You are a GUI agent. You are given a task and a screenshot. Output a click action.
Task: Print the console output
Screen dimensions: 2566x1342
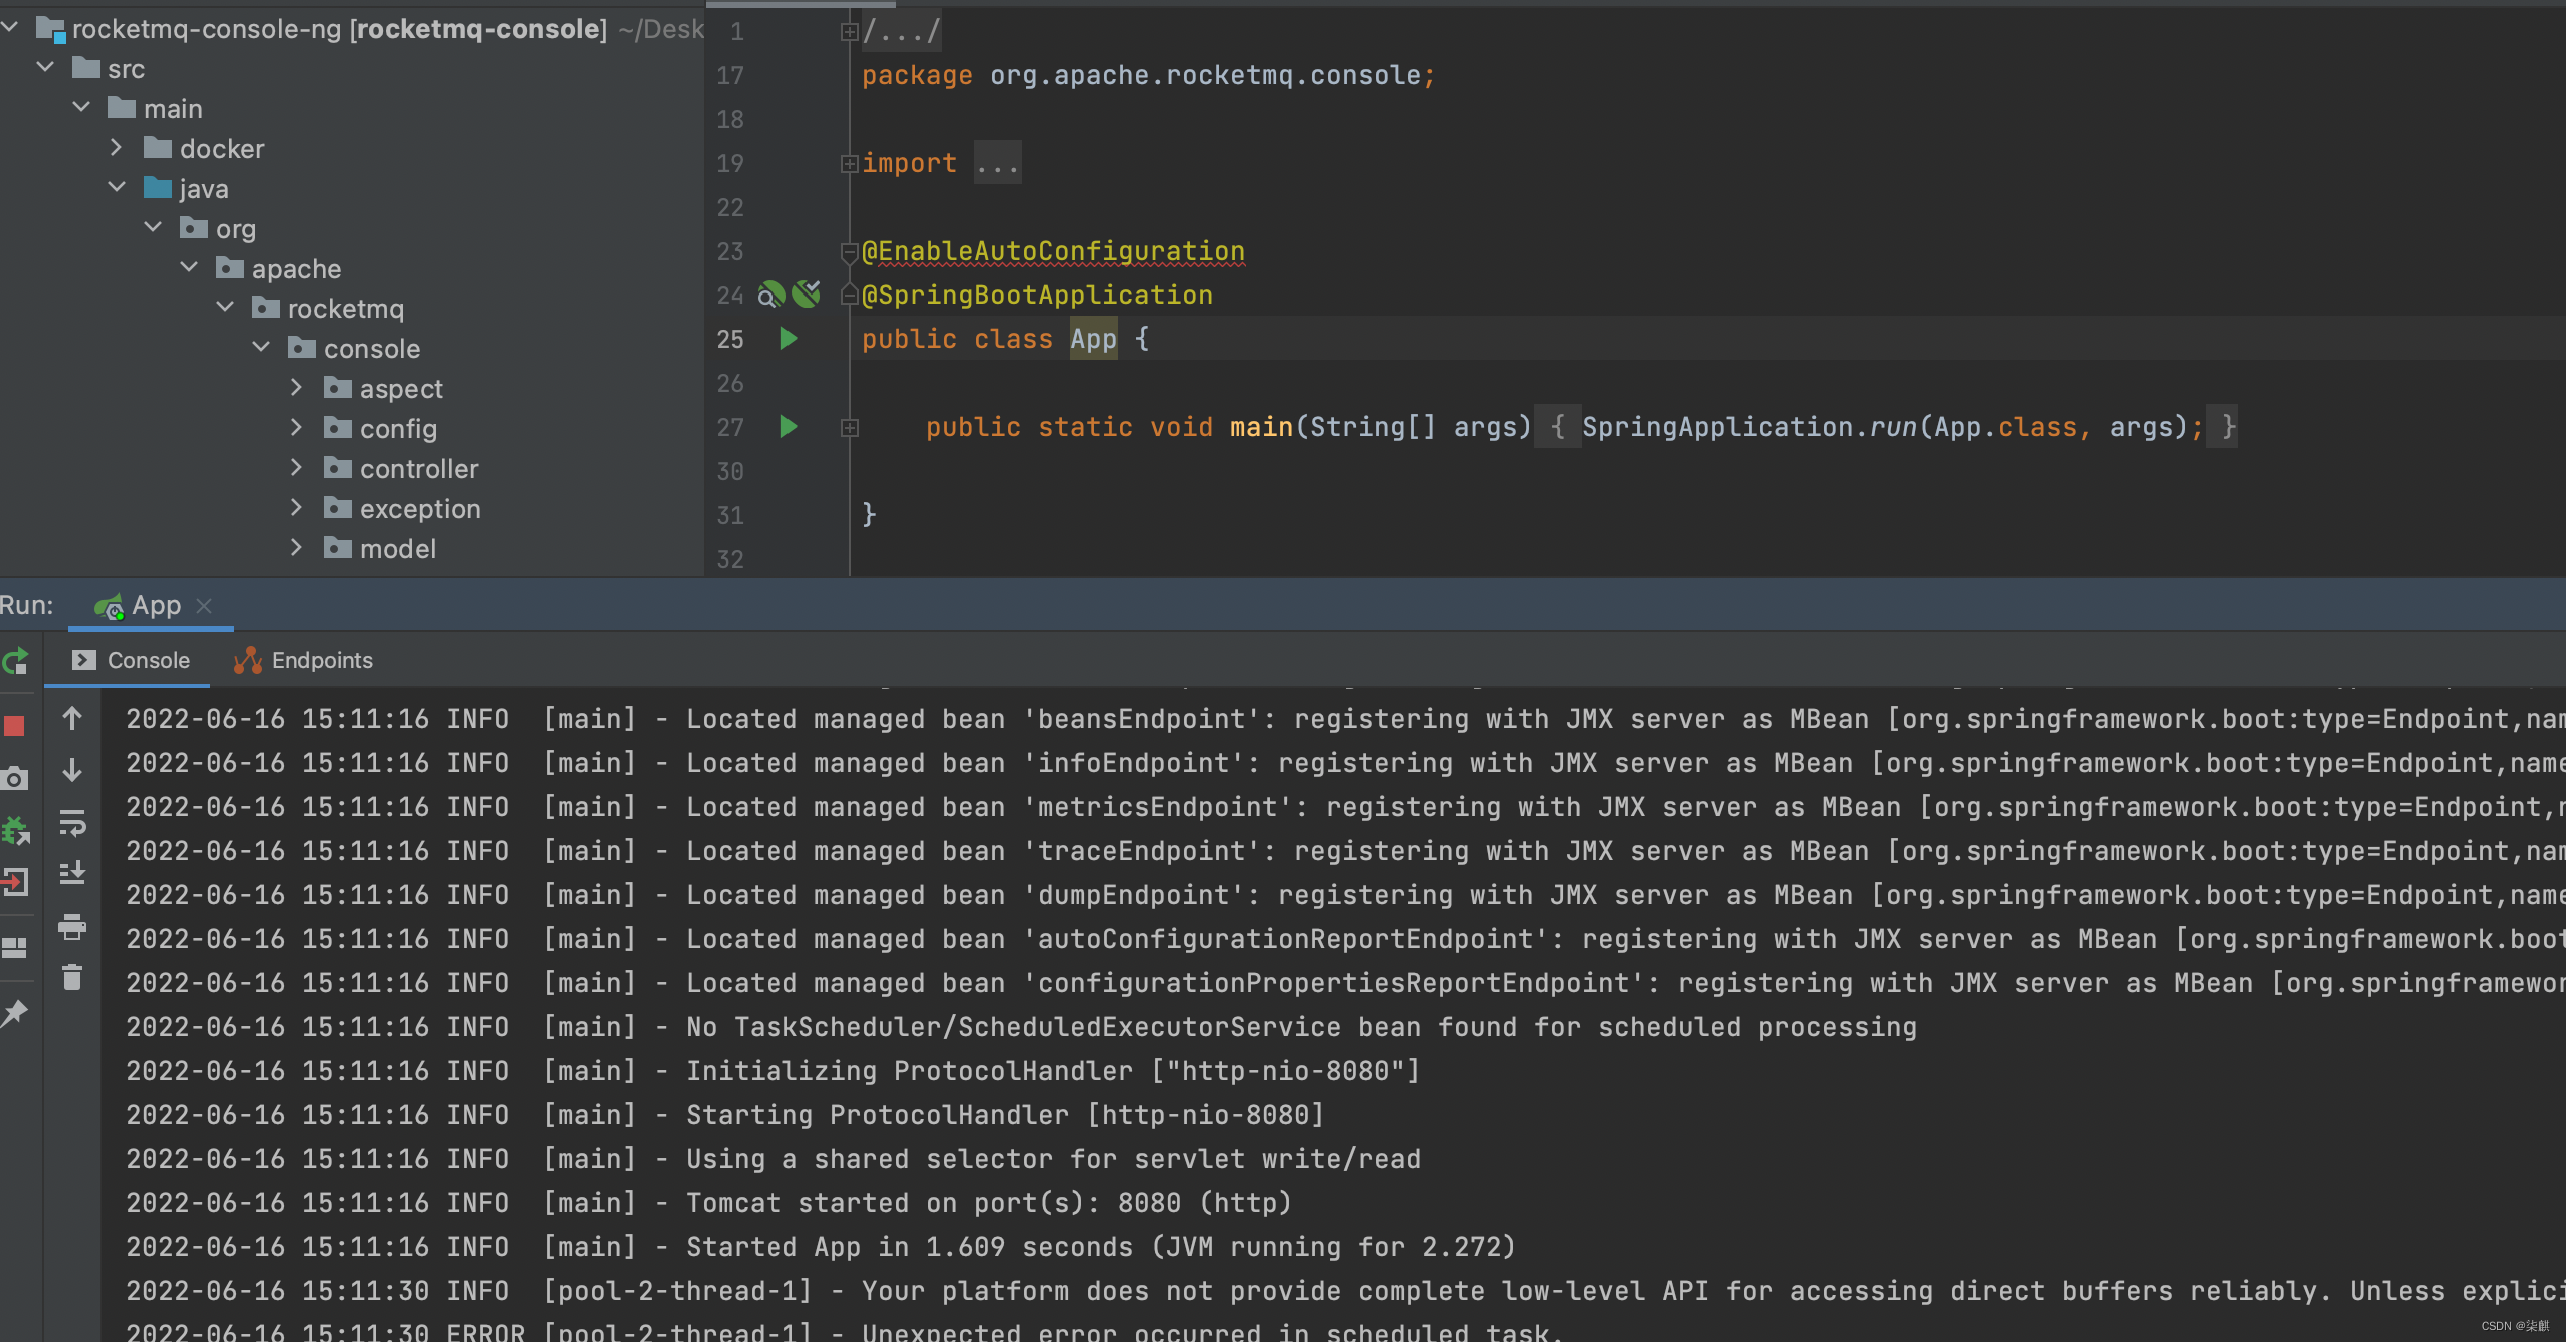click(x=72, y=927)
